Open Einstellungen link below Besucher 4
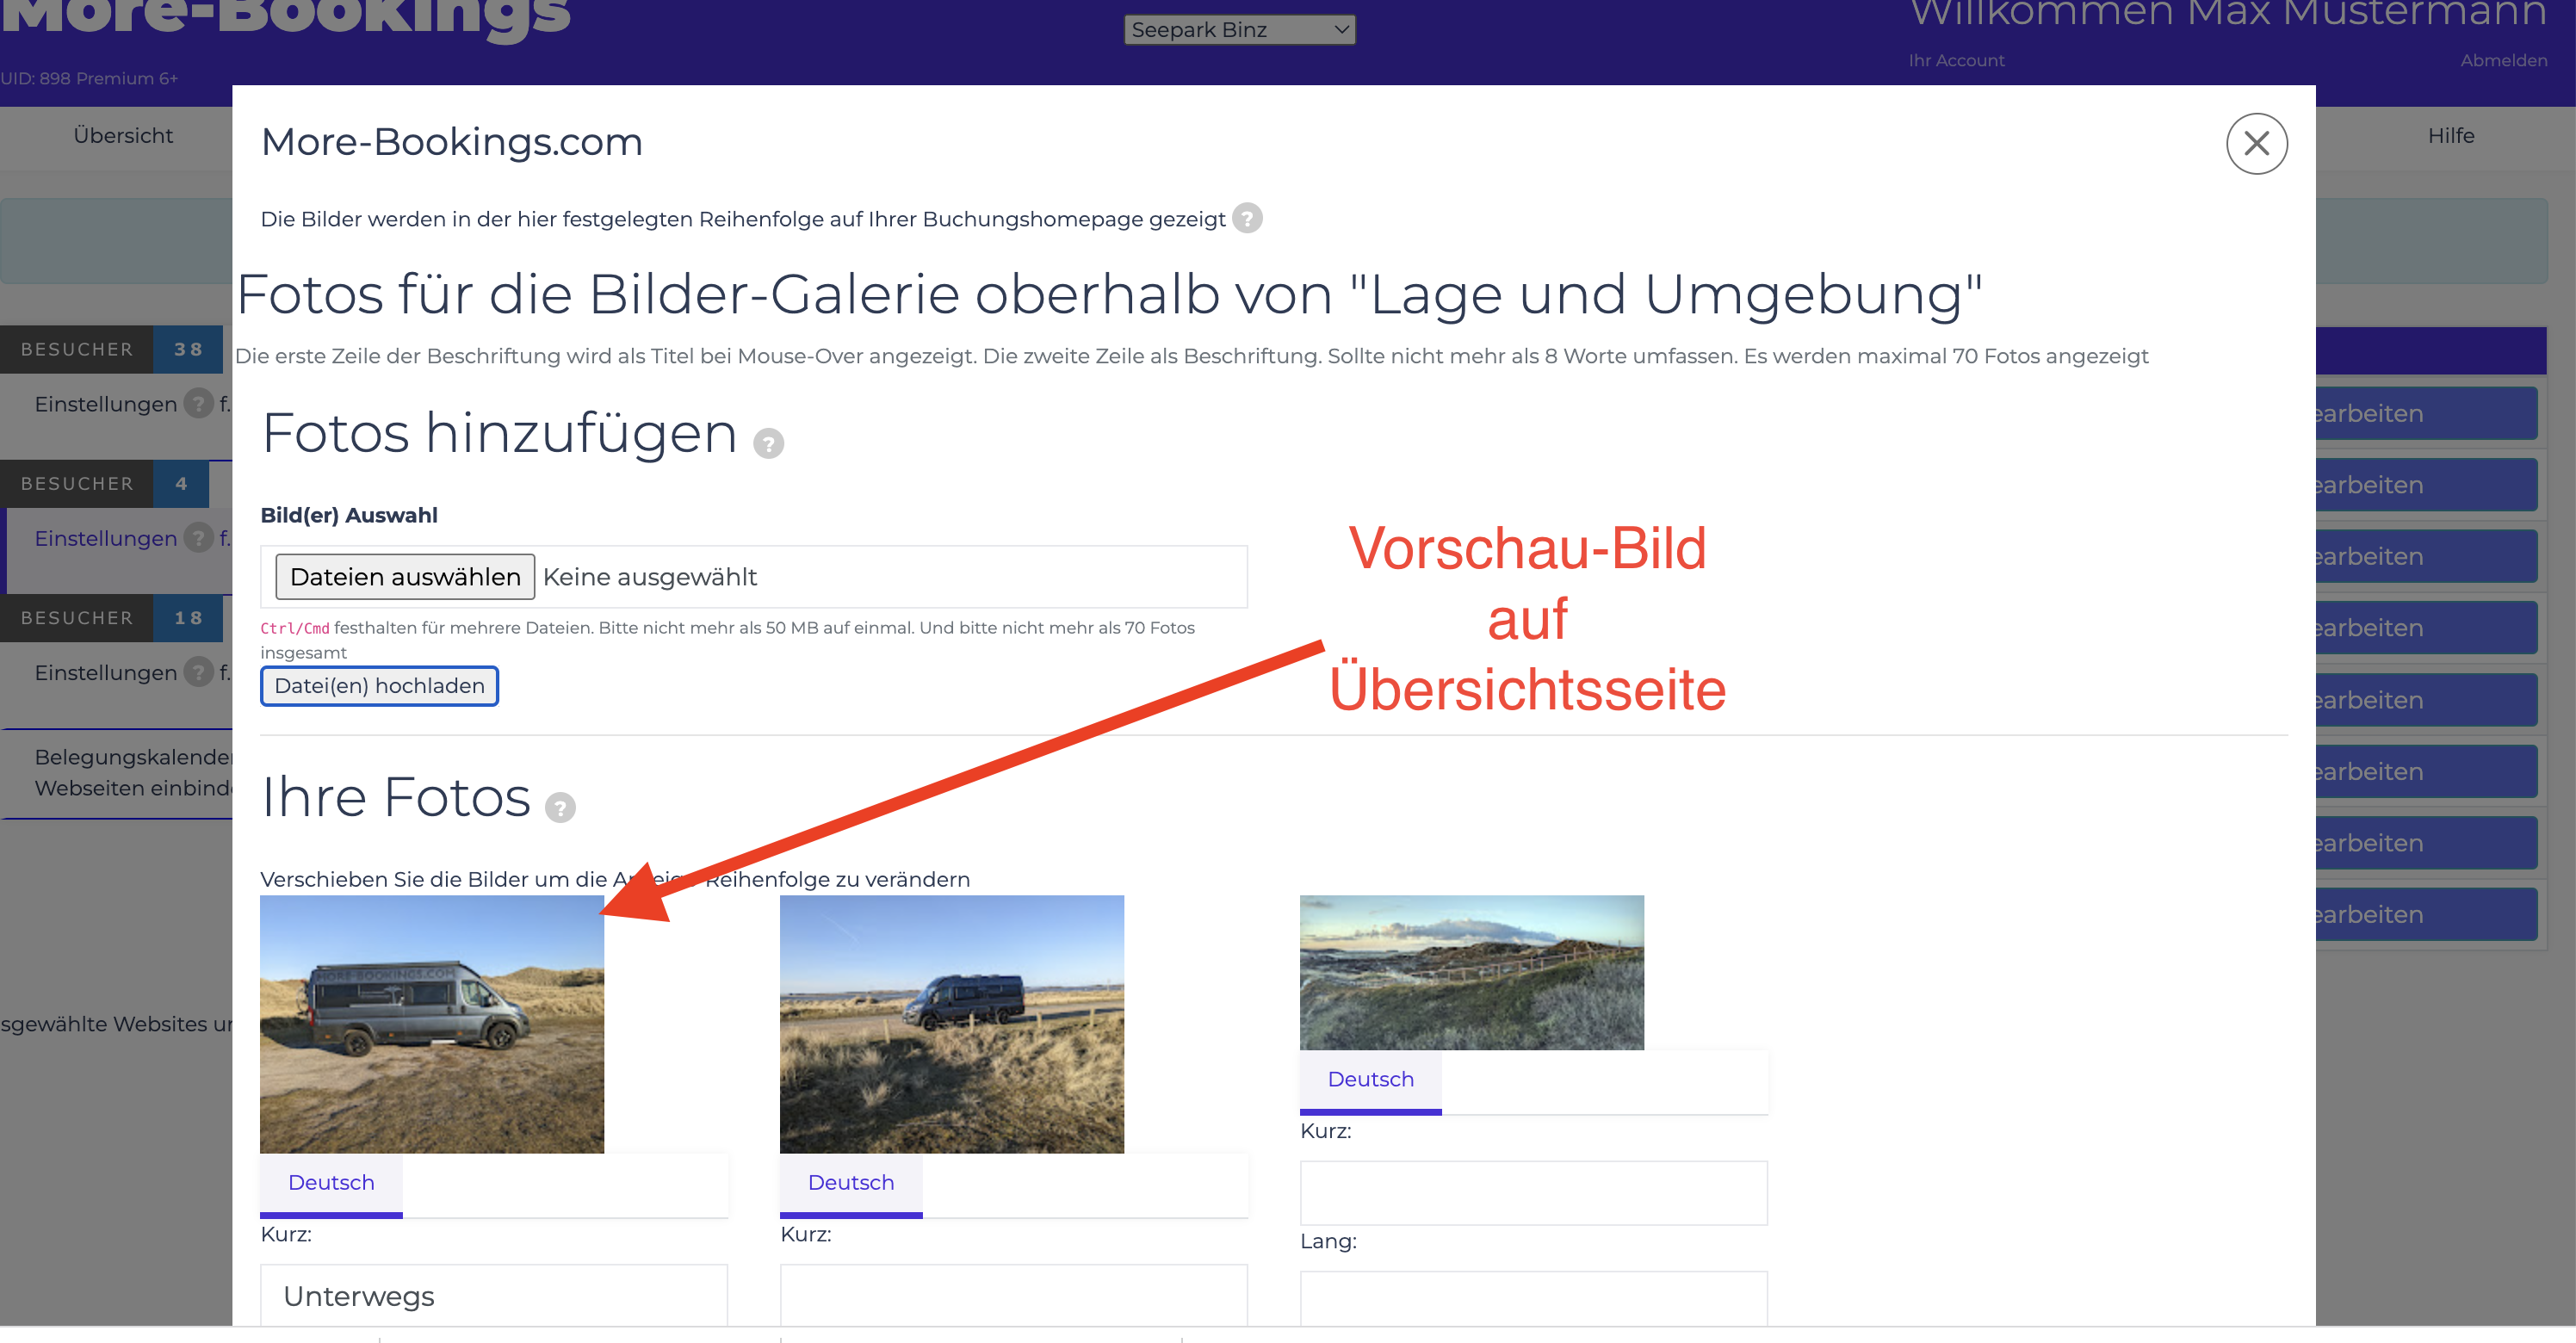 (106, 538)
